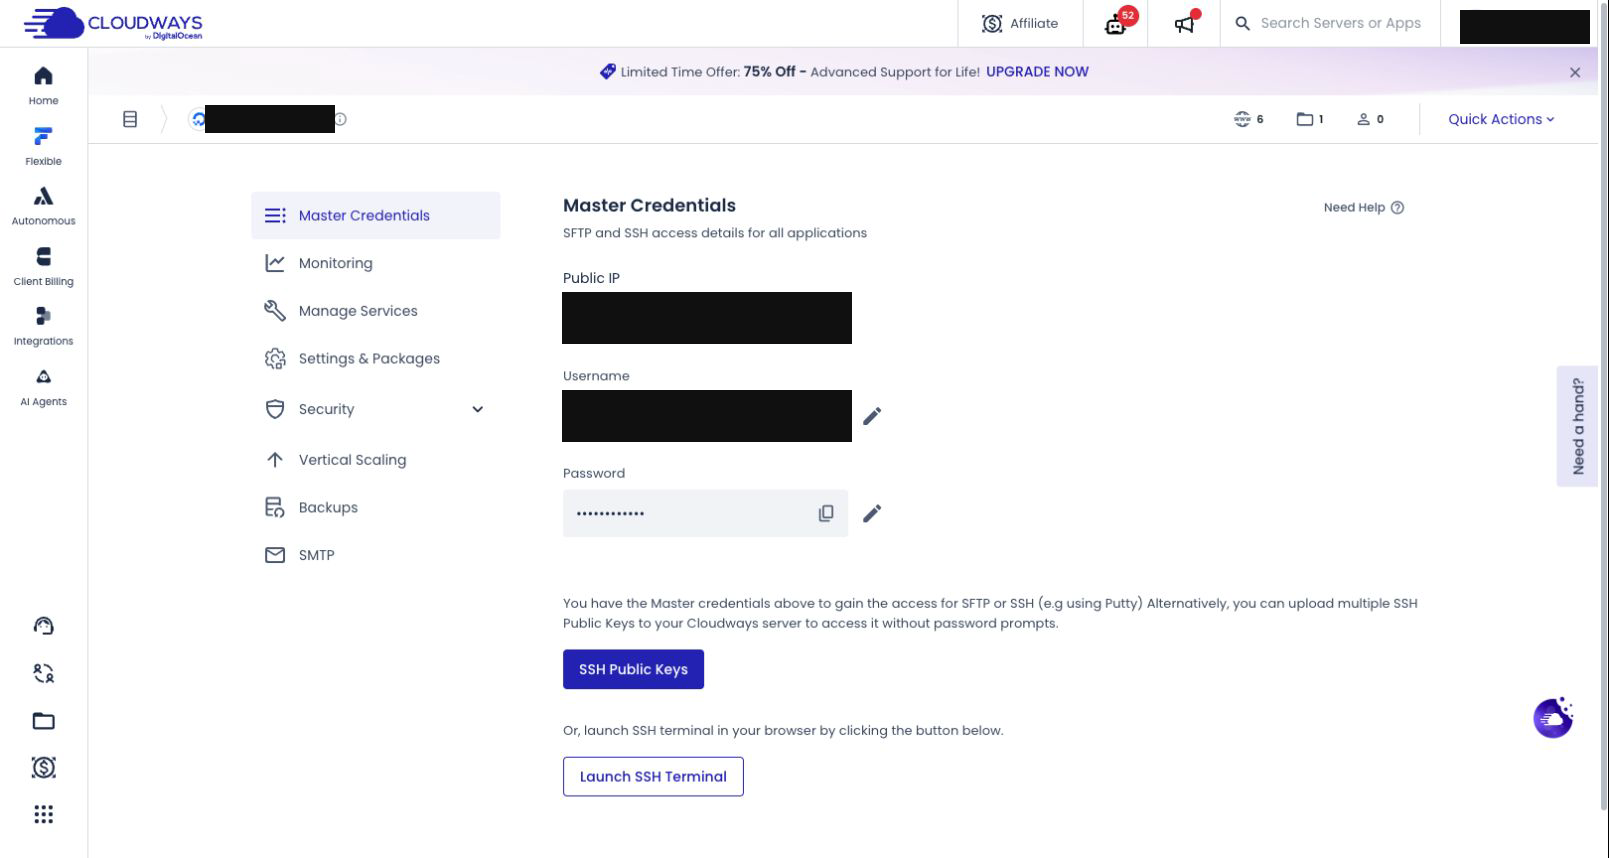Go to Autonomous in sidebar

(x=43, y=206)
